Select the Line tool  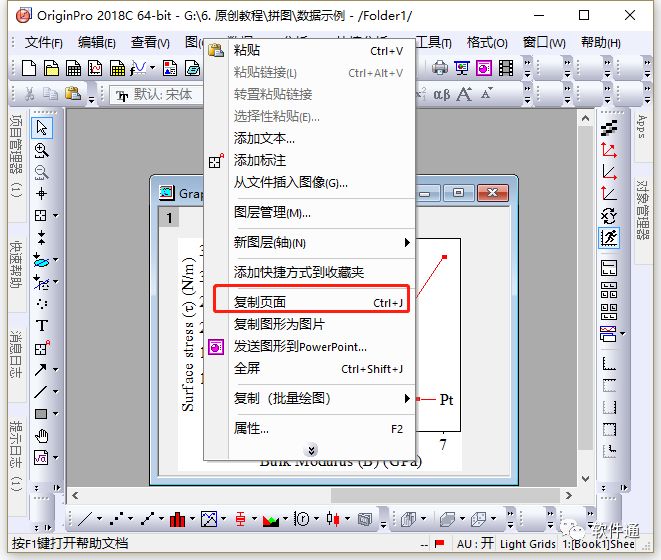40,392
